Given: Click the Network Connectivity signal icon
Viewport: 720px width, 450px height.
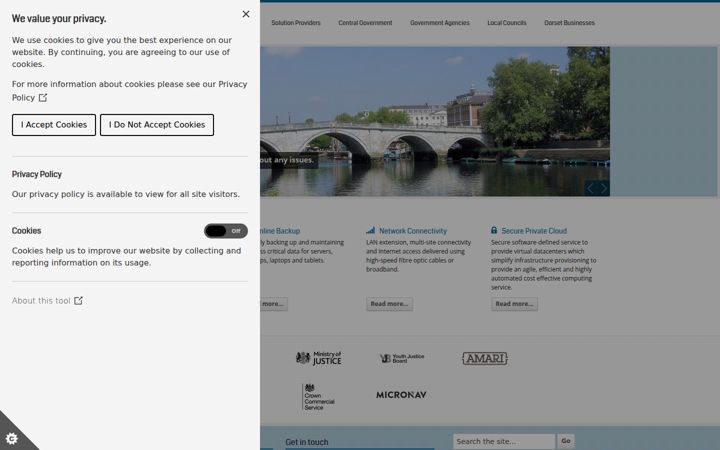Looking at the screenshot, I should [x=371, y=230].
